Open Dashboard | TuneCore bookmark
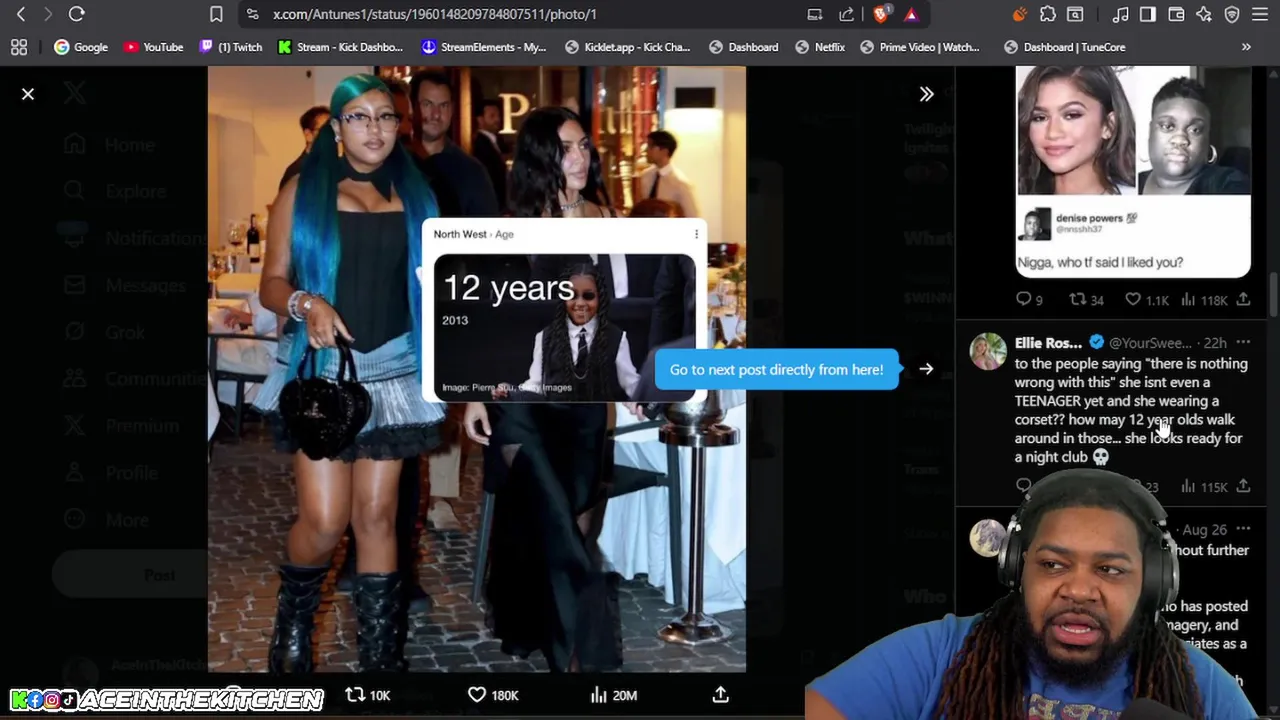 pyautogui.click(x=1065, y=47)
